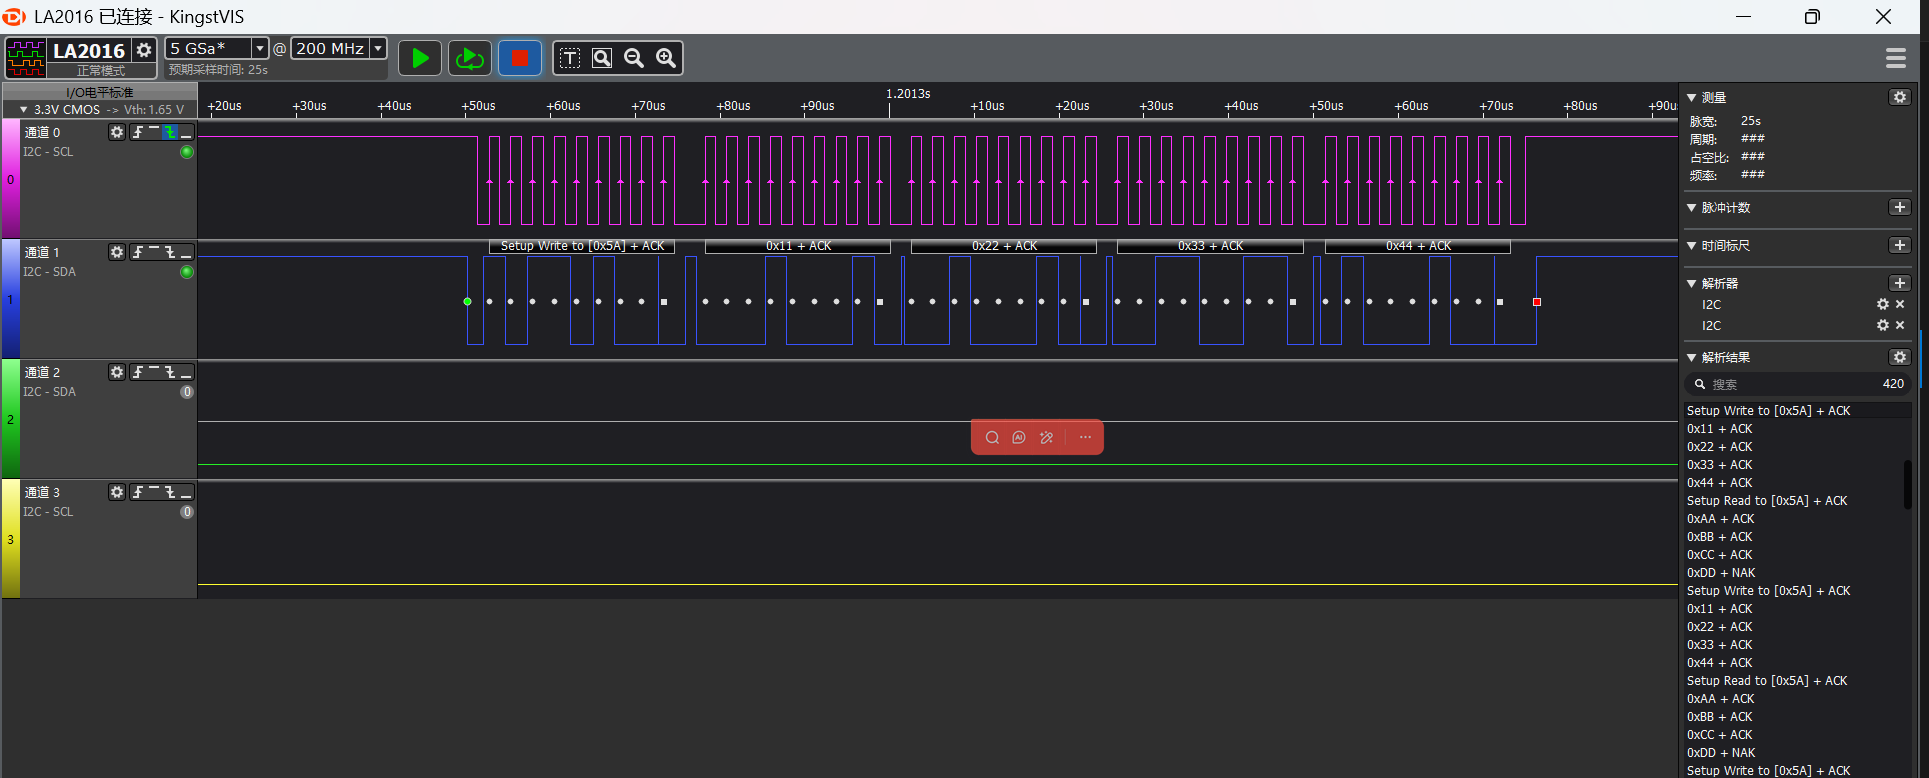Image resolution: width=1929 pixels, height=778 pixels.
Task: Click the channel 3 yellow color bar
Action: click(10, 539)
